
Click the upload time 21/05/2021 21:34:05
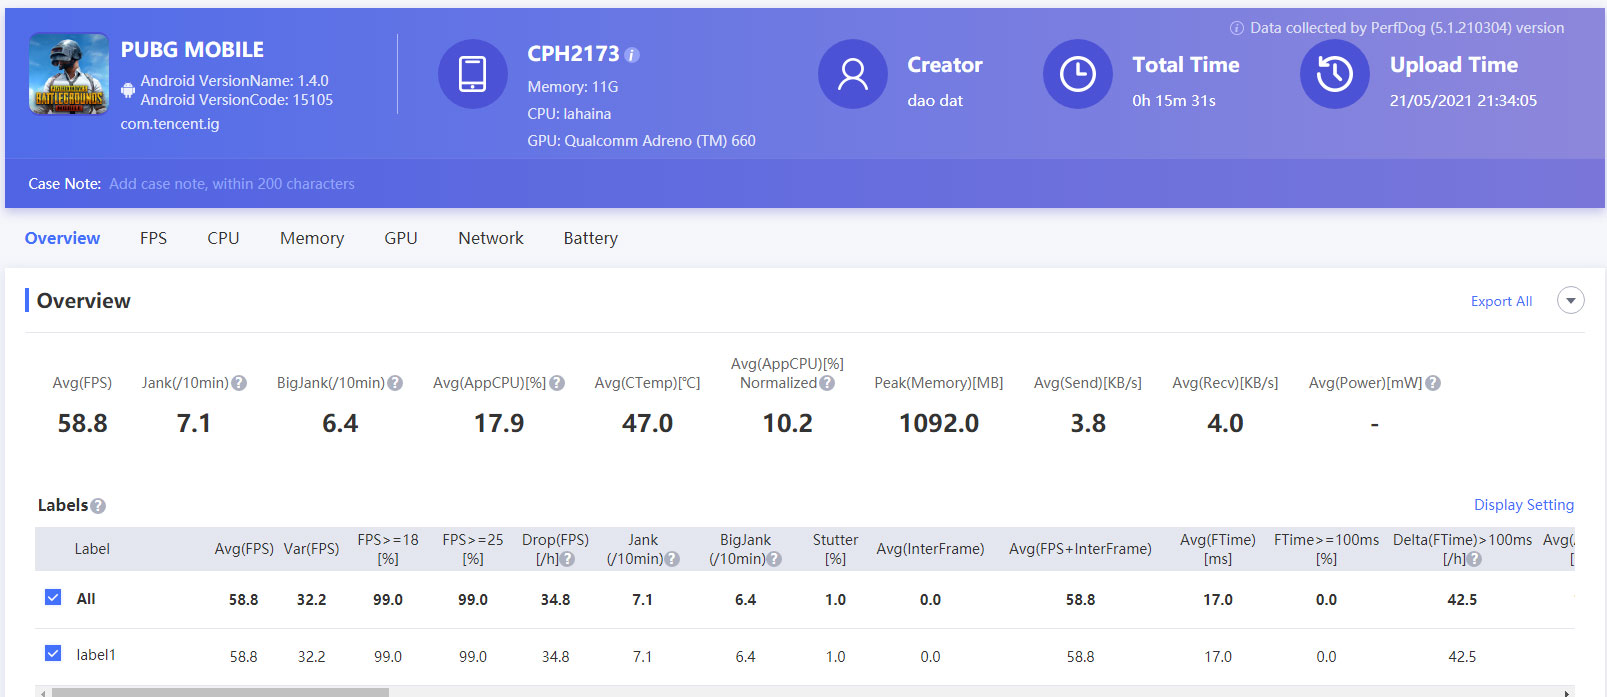click(x=1463, y=101)
